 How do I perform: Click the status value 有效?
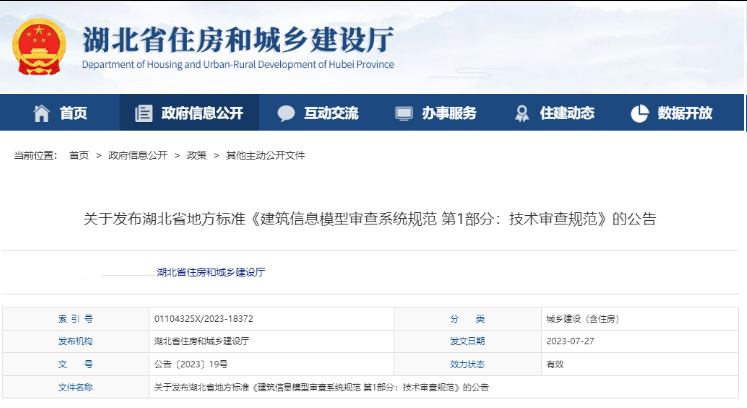(x=555, y=364)
